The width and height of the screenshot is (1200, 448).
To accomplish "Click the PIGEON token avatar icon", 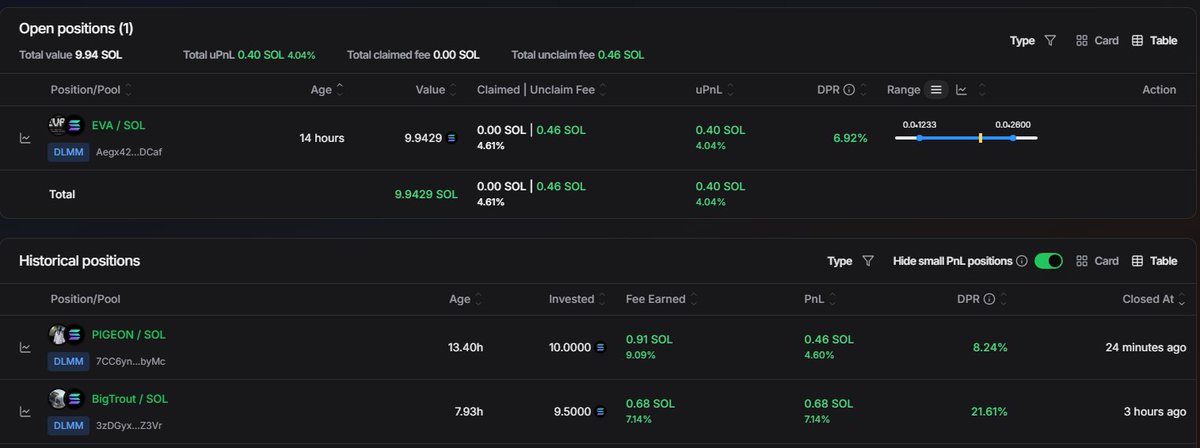I will [x=57, y=335].
